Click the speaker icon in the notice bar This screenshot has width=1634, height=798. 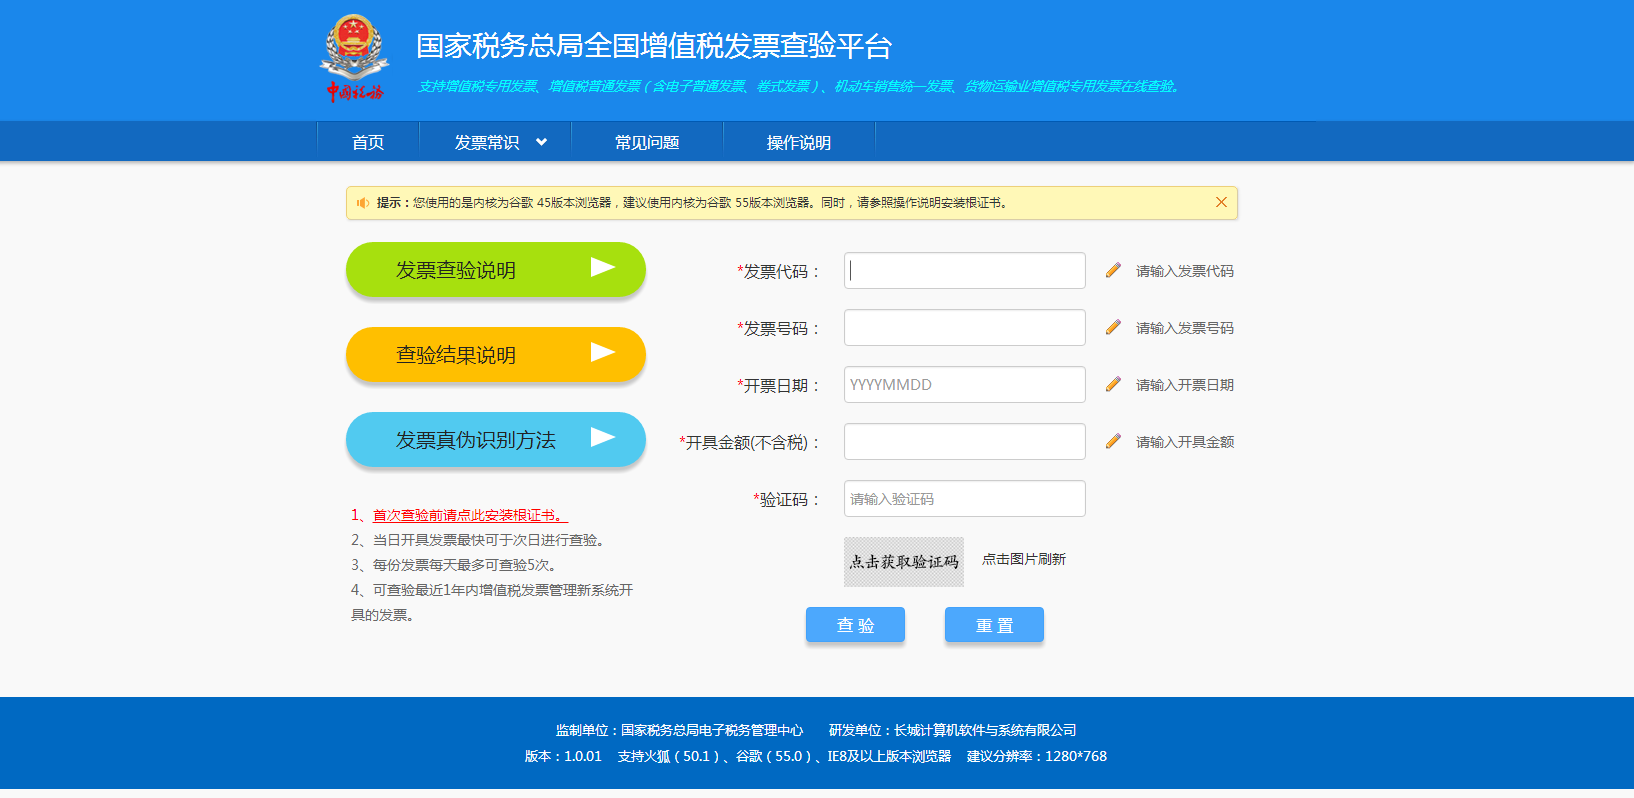[x=363, y=203]
